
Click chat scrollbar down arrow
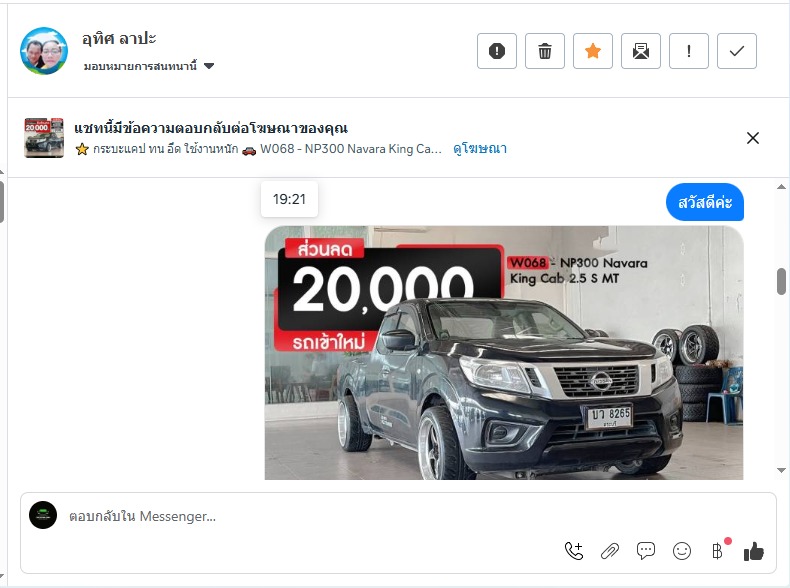(x=781, y=471)
